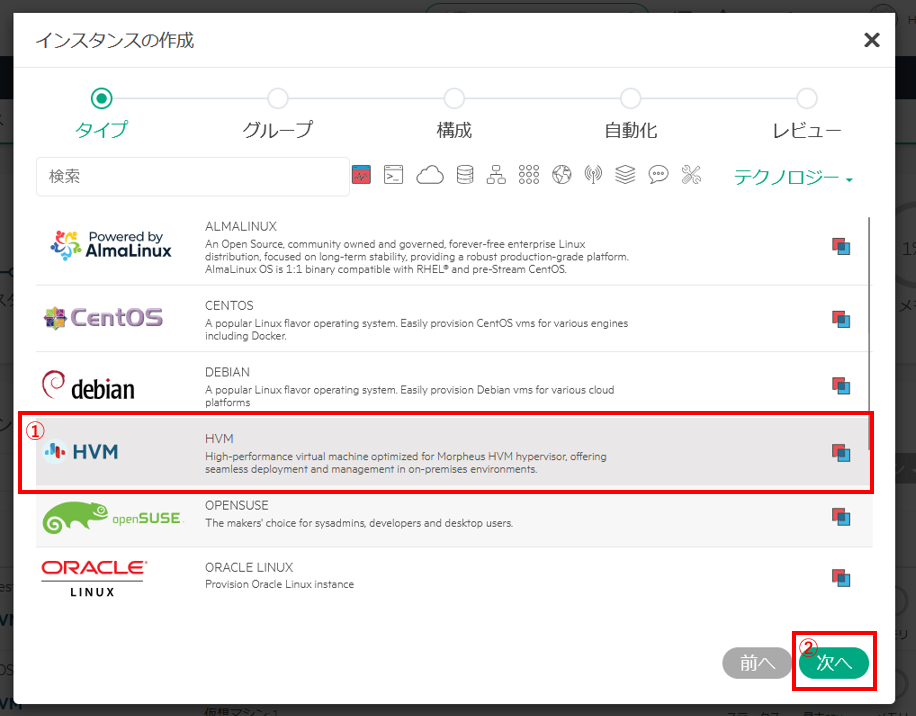Jump to the レビュー wizard step
916x716 pixels.
point(807,98)
